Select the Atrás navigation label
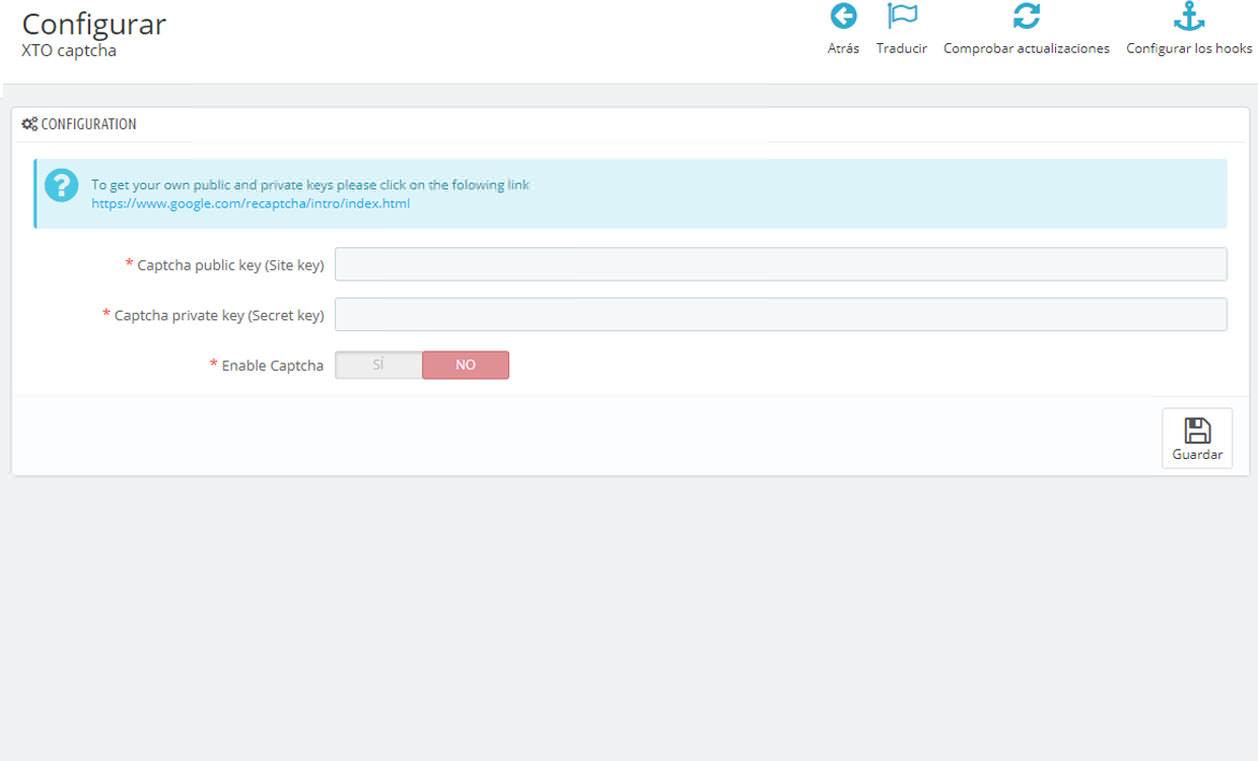Image resolution: width=1258 pixels, height=761 pixels. tap(843, 47)
